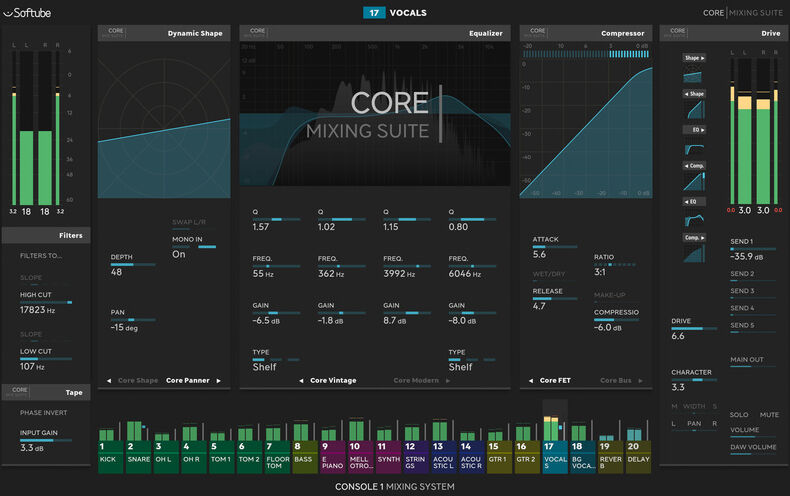Click the 'Shape ▶' routing label

tap(694, 58)
